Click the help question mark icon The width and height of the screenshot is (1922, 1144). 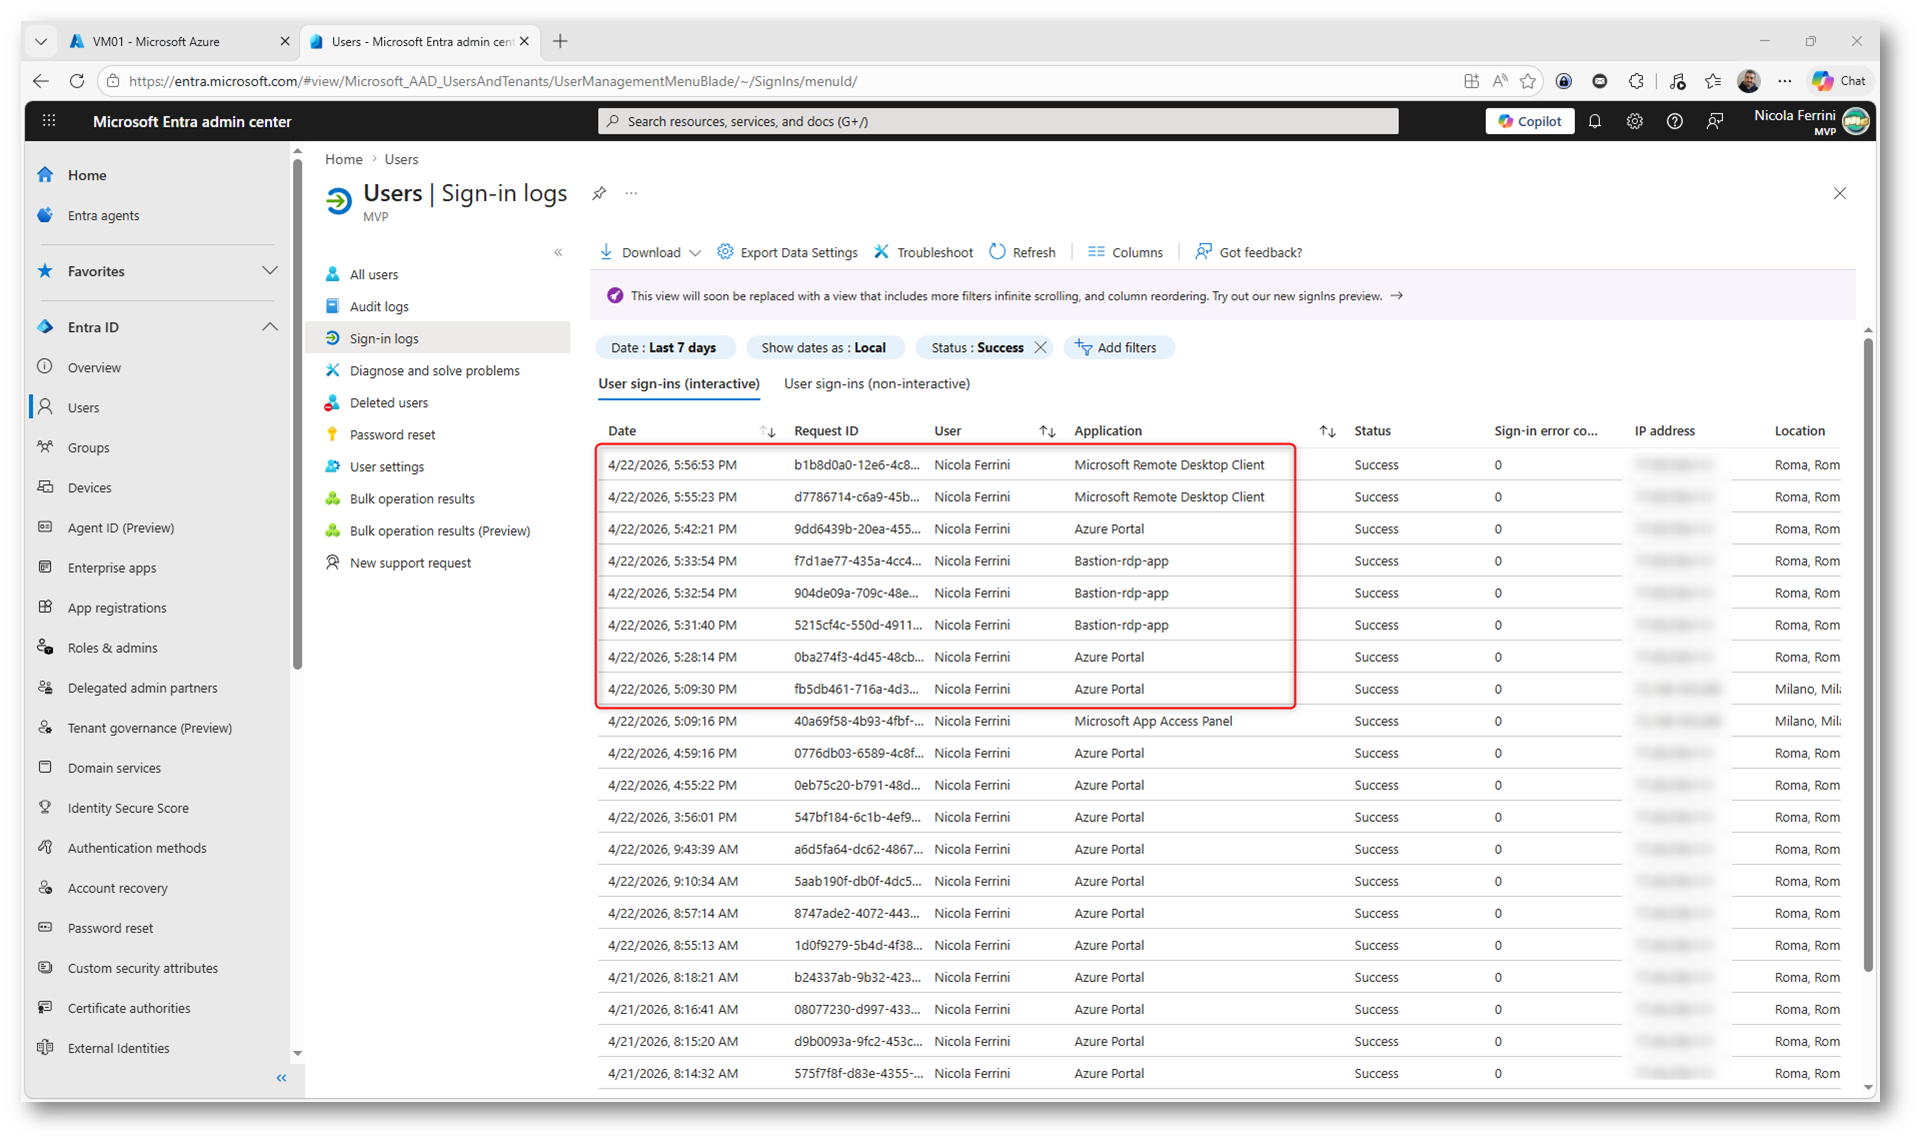tap(1674, 121)
